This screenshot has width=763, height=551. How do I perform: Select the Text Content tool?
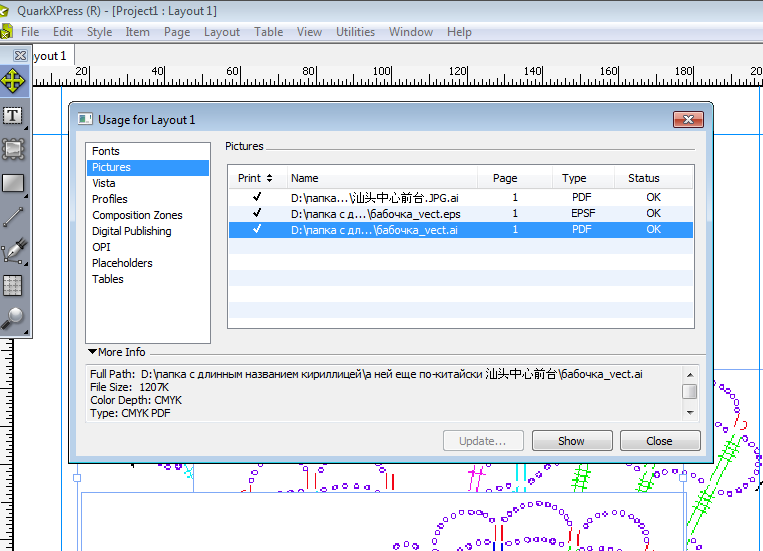13,116
